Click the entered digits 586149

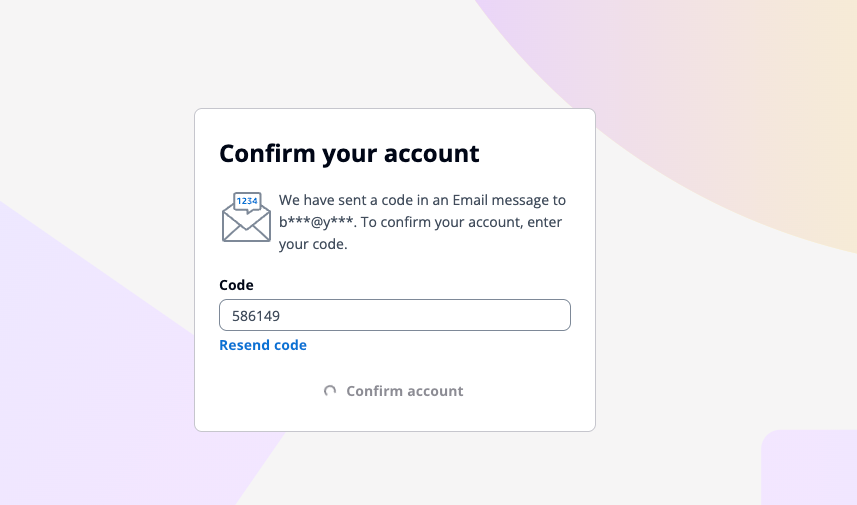pos(256,316)
